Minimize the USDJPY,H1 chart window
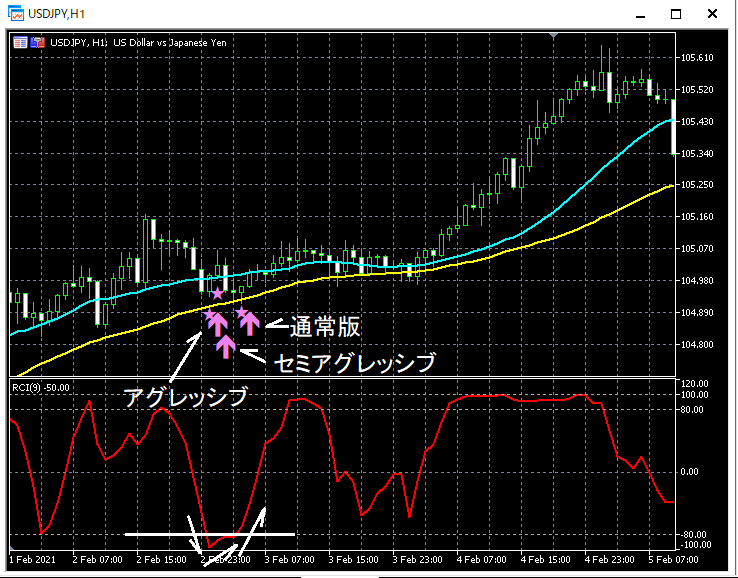 point(640,15)
